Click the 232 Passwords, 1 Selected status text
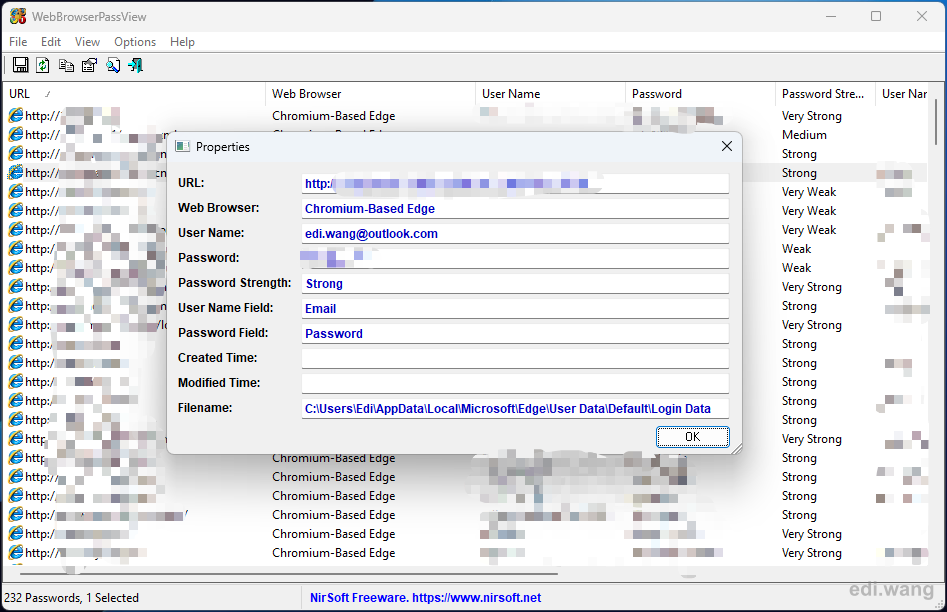The height and width of the screenshot is (612, 947). pyautogui.click(x=71, y=598)
